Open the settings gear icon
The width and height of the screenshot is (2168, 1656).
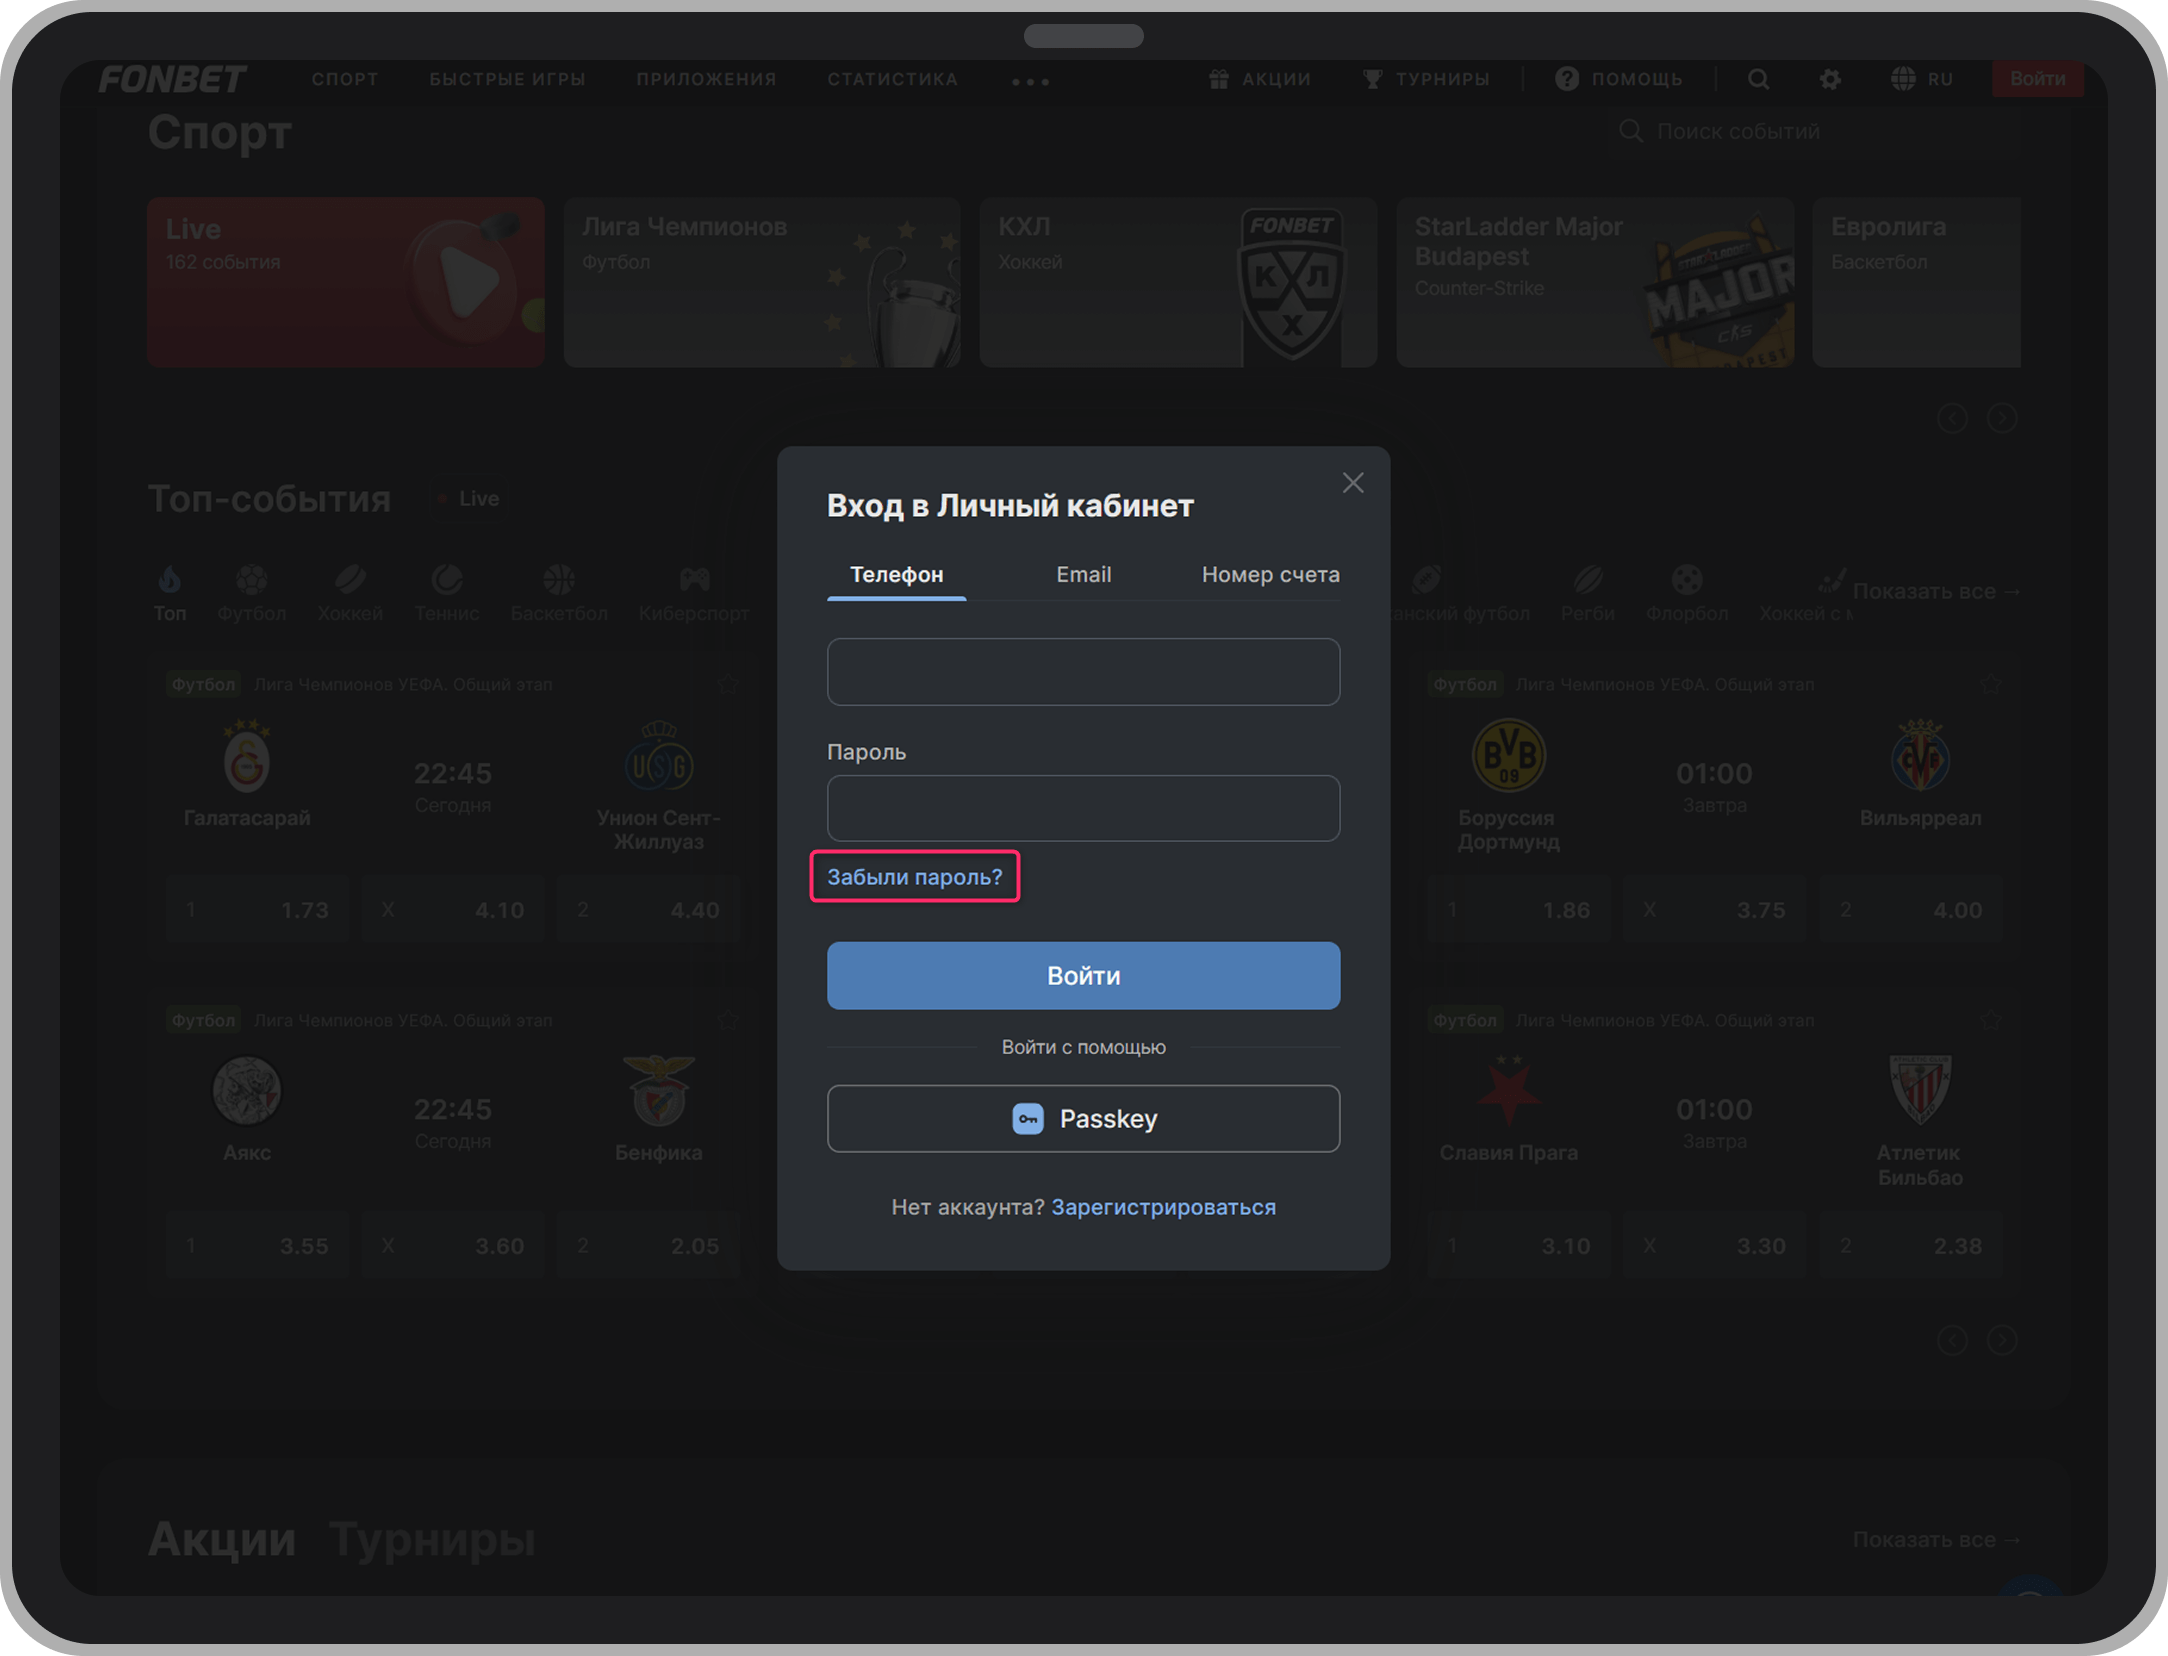coord(1829,79)
